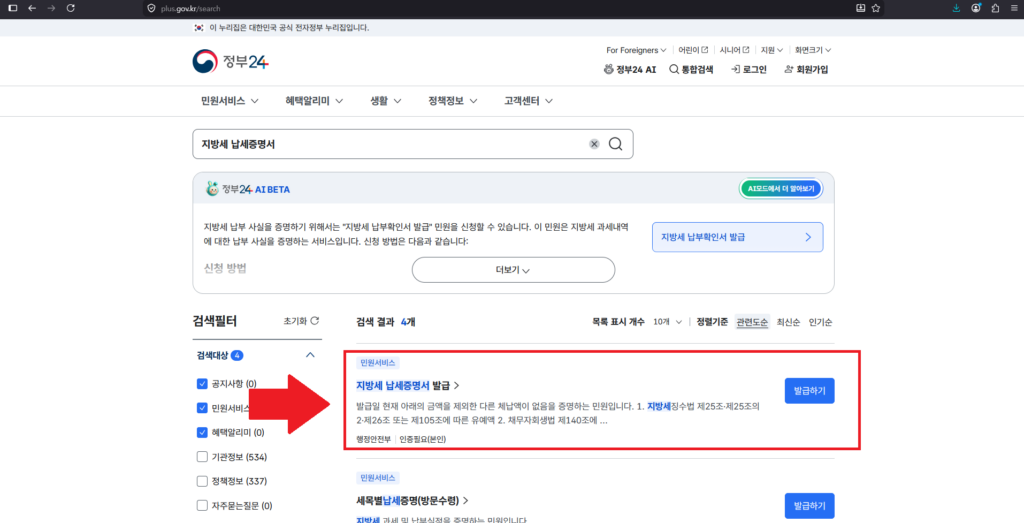
Task: Click 행정안전부 text in first result
Action: tap(374, 439)
